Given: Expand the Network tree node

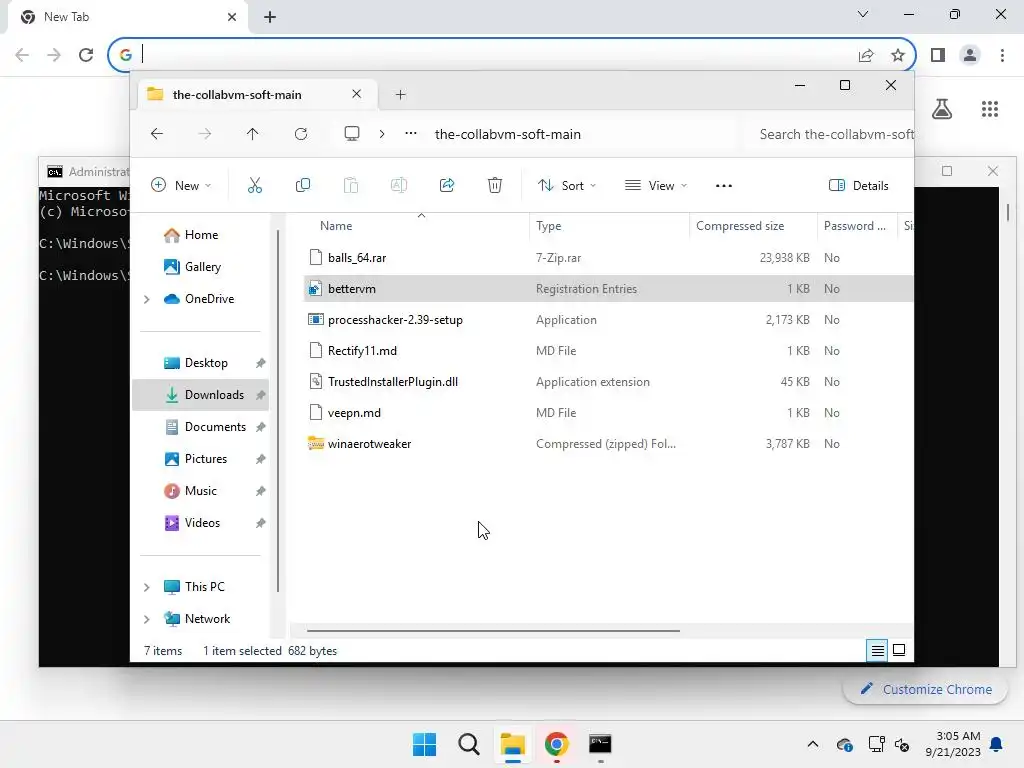Looking at the screenshot, I should point(147,619).
